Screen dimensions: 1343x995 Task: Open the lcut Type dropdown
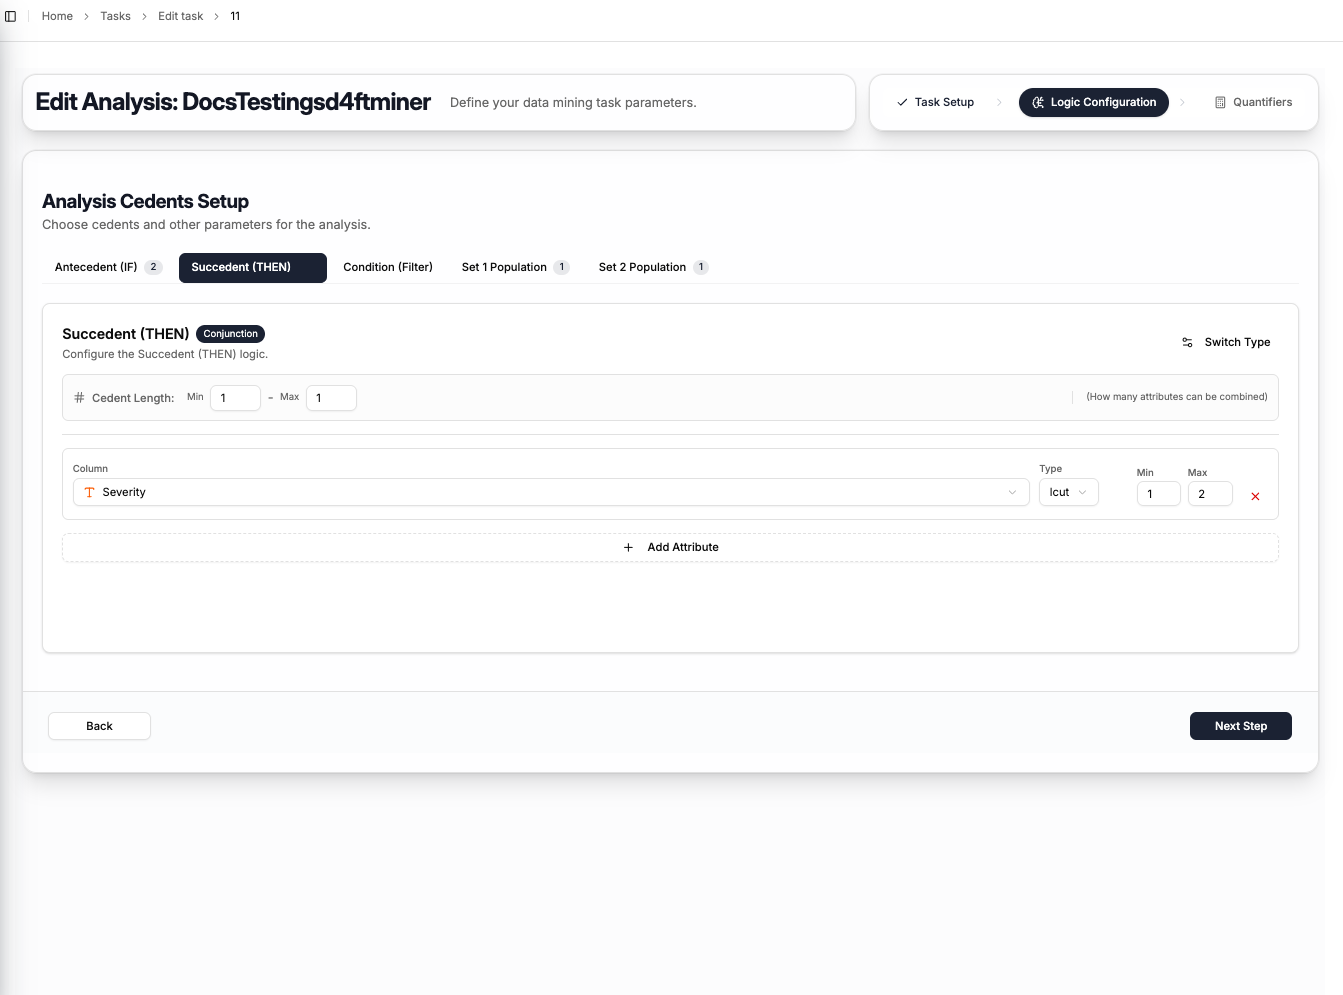[1068, 492]
